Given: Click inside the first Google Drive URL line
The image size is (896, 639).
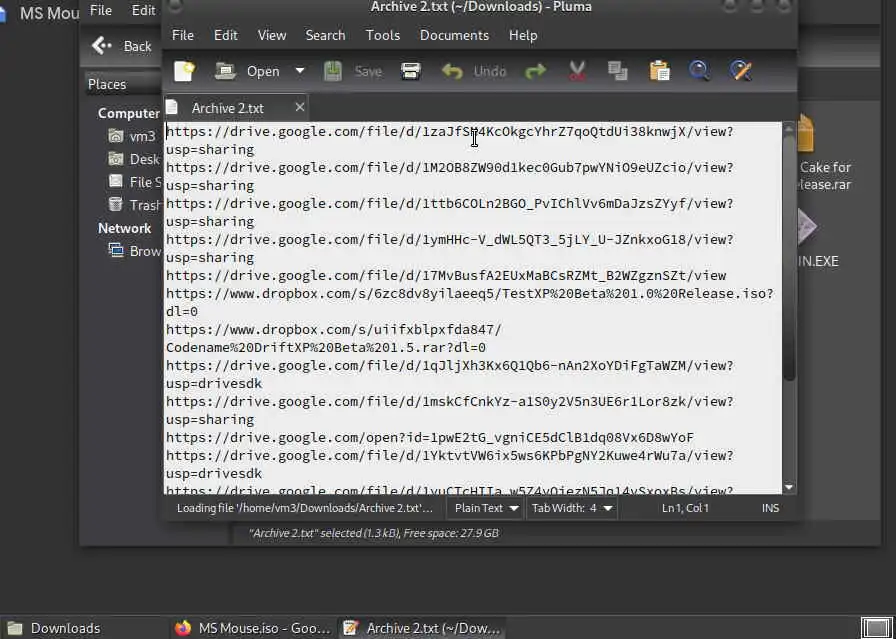Looking at the screenshot, I should [x=449, y=131].
